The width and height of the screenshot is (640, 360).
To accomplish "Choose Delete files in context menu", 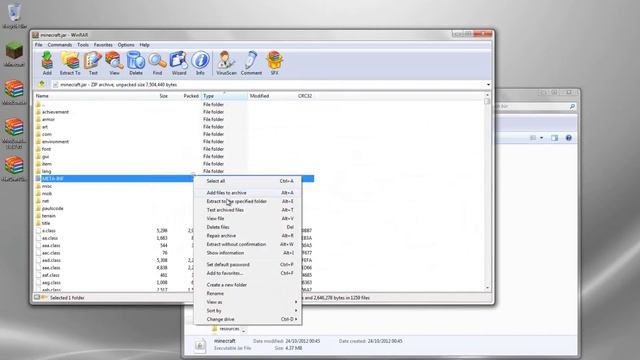I will (248, 227).
